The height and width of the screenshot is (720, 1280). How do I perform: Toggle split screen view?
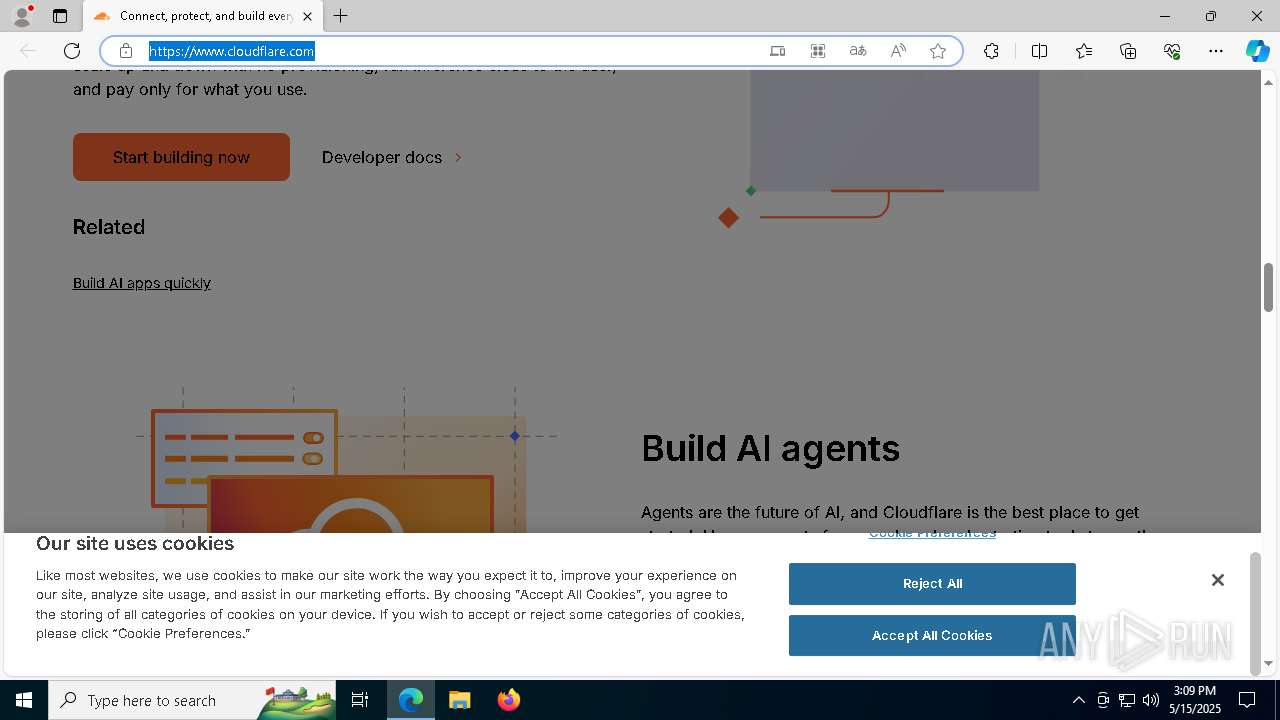[1039, 51]
